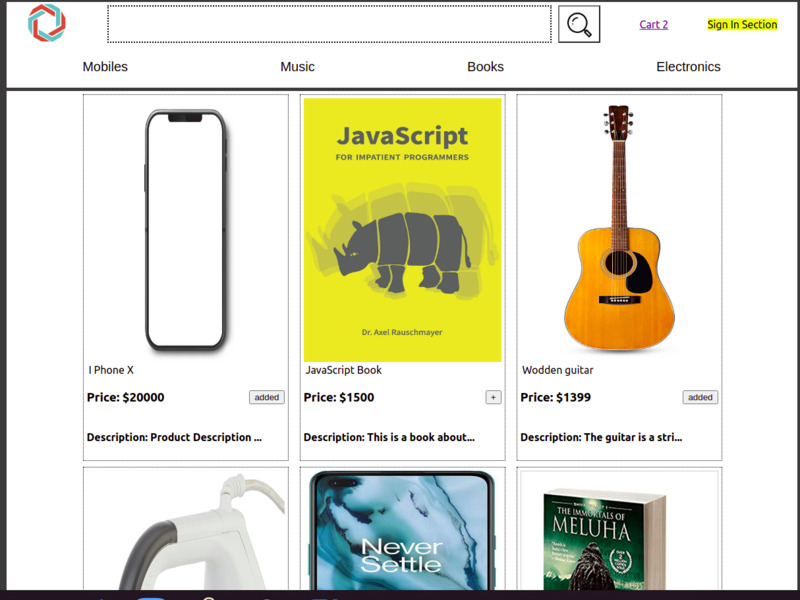Click the I Phone X product title
The image size is (800, 600).
pos(111,370)
